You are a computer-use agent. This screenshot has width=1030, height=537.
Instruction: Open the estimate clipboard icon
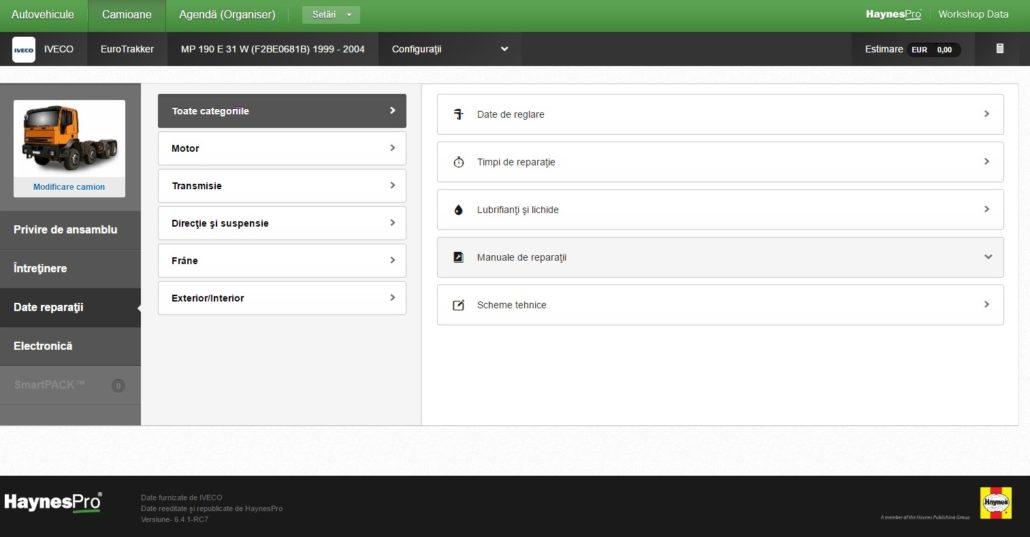(x=999, y=49)
